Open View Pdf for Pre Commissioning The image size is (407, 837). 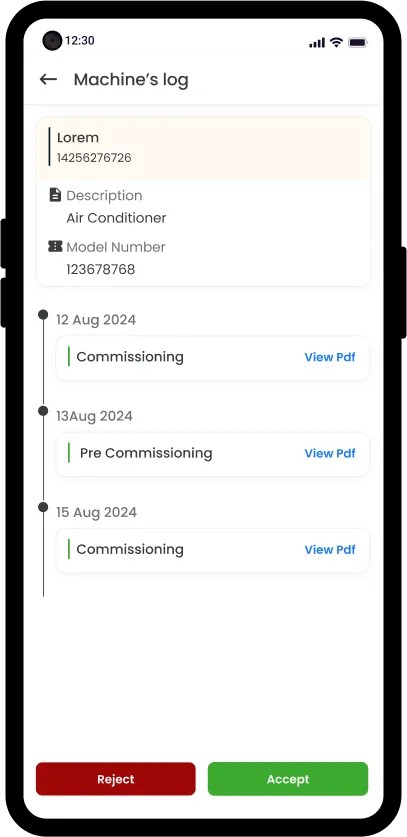(x=330, y=453)
